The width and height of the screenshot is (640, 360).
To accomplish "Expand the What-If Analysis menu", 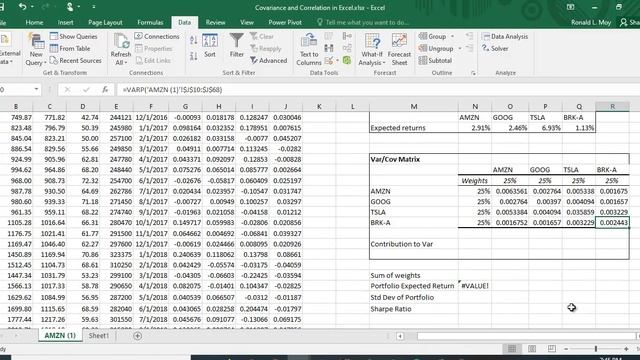I will pyautogui.click(x=372, y=50).
